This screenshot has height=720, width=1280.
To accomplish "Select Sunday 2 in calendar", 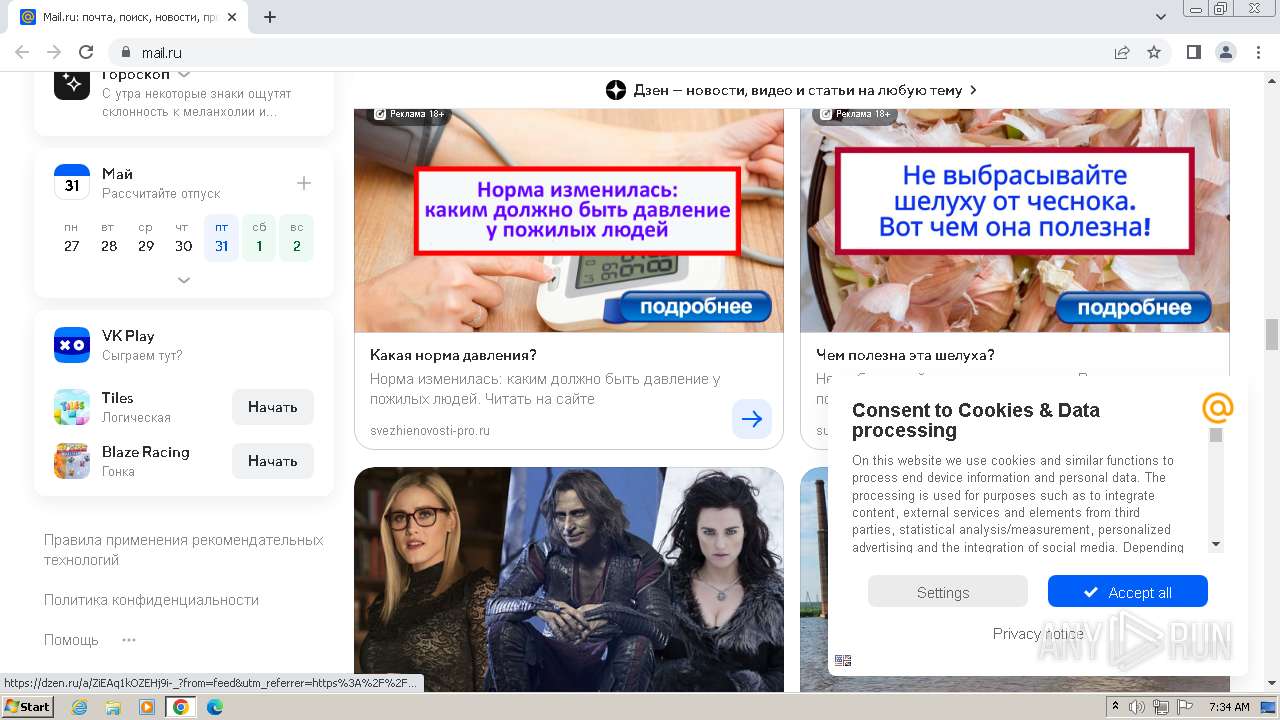I will (297, 237).
